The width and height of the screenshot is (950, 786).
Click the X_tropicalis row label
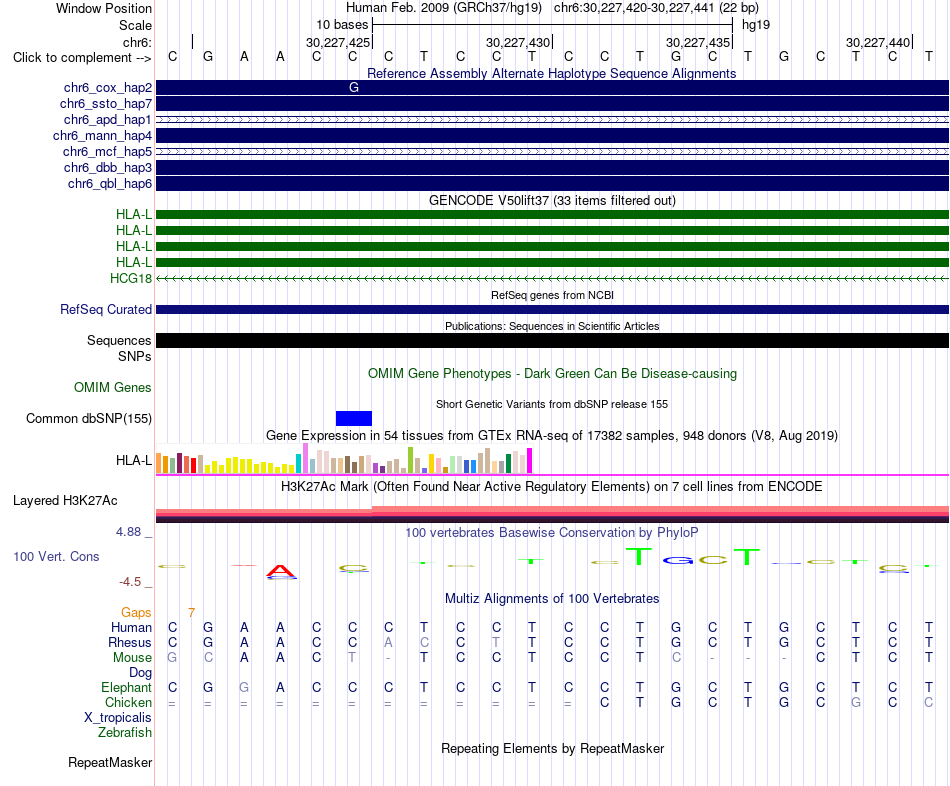pyautogui.click(x=118, y=718)
